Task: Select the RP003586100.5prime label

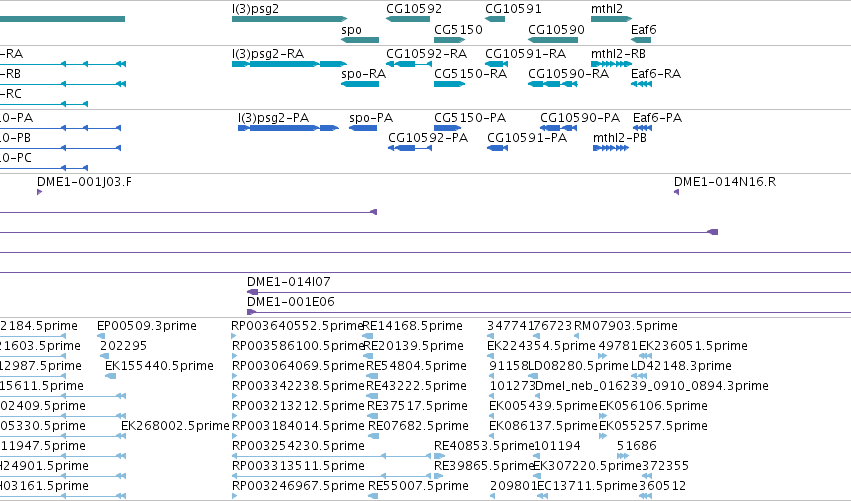Action: coord(298,346)
